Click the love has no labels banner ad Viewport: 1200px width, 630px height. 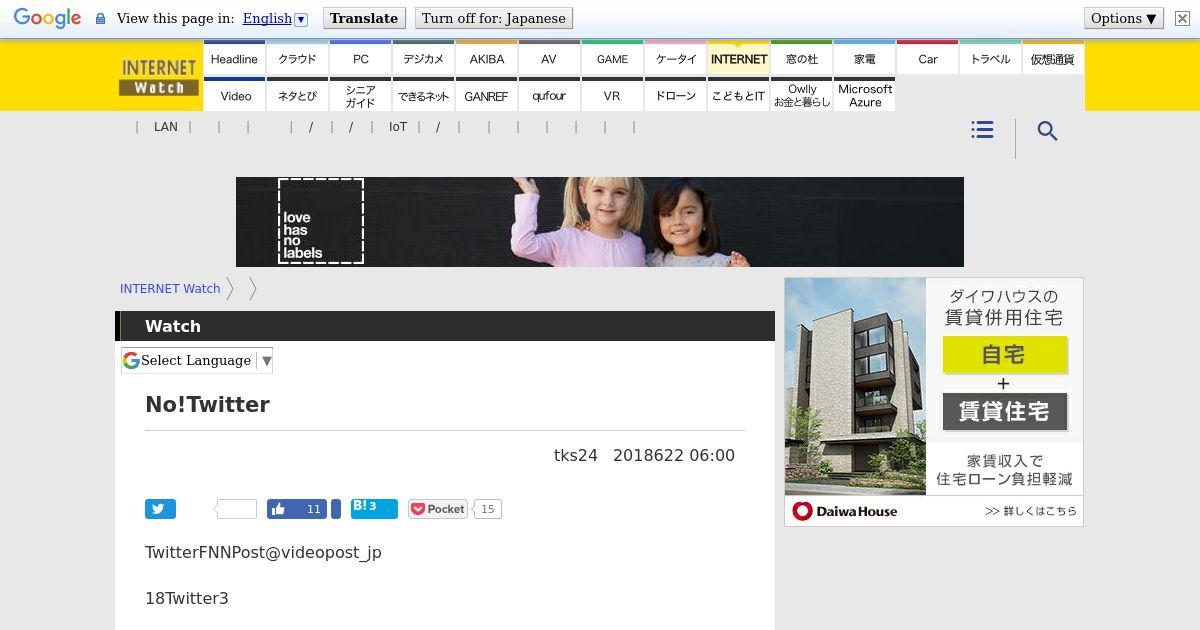click(x=600, y=222)
